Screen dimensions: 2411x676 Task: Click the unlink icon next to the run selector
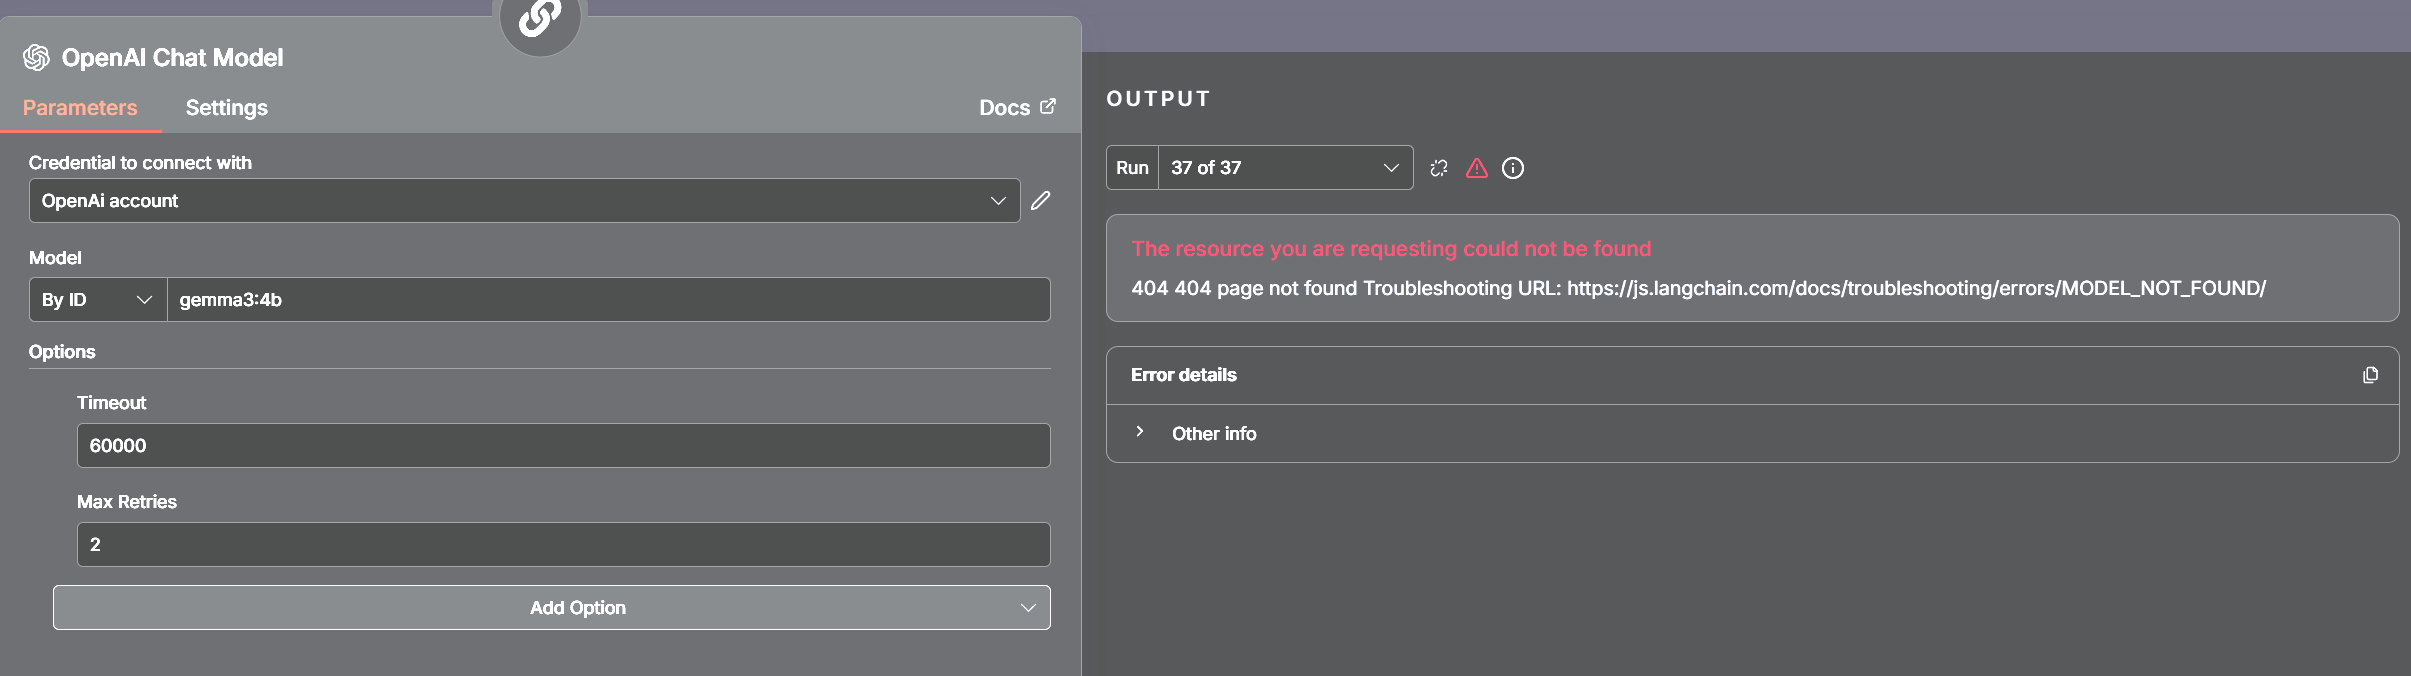(x=1439, y=168)
